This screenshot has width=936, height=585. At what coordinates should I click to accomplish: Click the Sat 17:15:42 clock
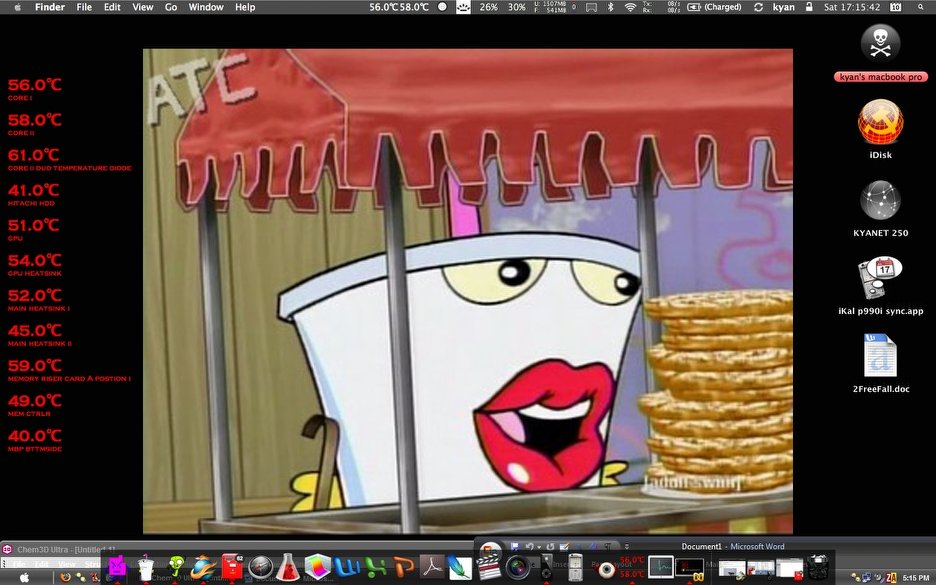click(x=852, y=7)
